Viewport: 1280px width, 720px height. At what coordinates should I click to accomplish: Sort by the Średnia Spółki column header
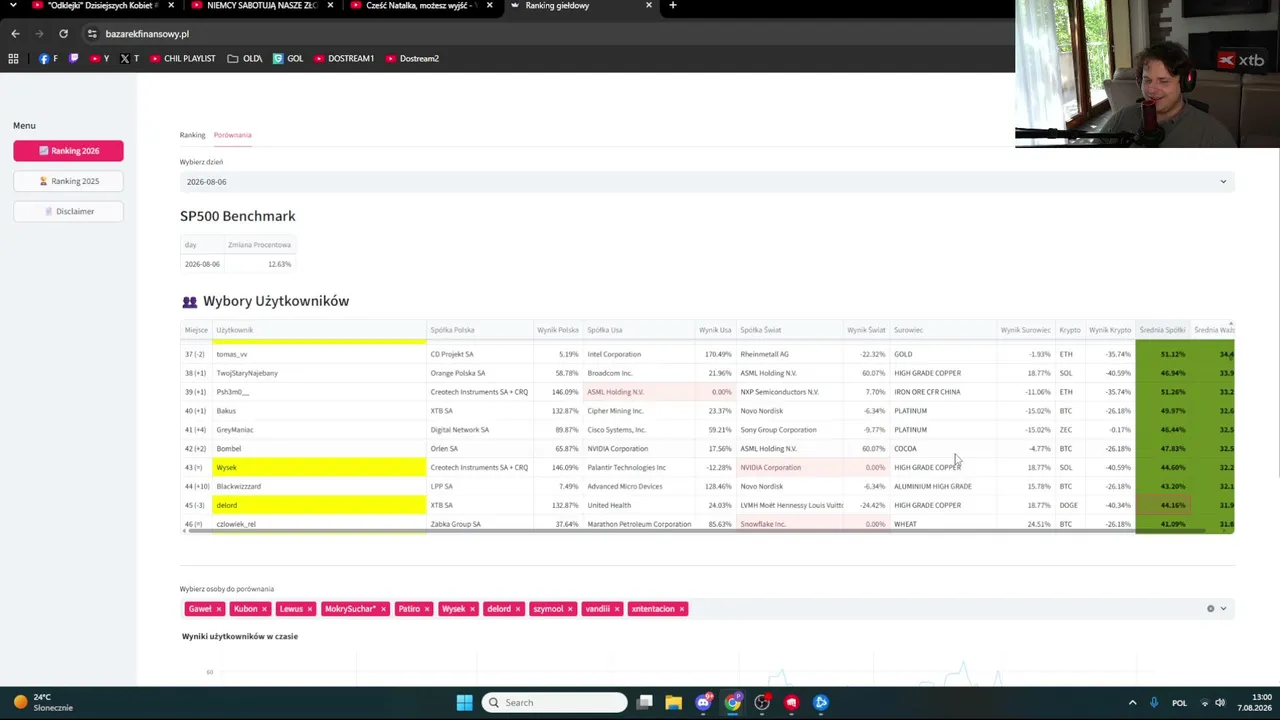click(1162, 330)
